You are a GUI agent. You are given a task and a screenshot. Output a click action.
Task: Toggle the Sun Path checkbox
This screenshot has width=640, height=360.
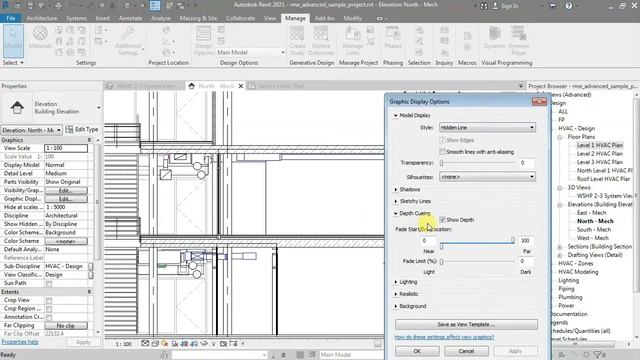(49, 283)
